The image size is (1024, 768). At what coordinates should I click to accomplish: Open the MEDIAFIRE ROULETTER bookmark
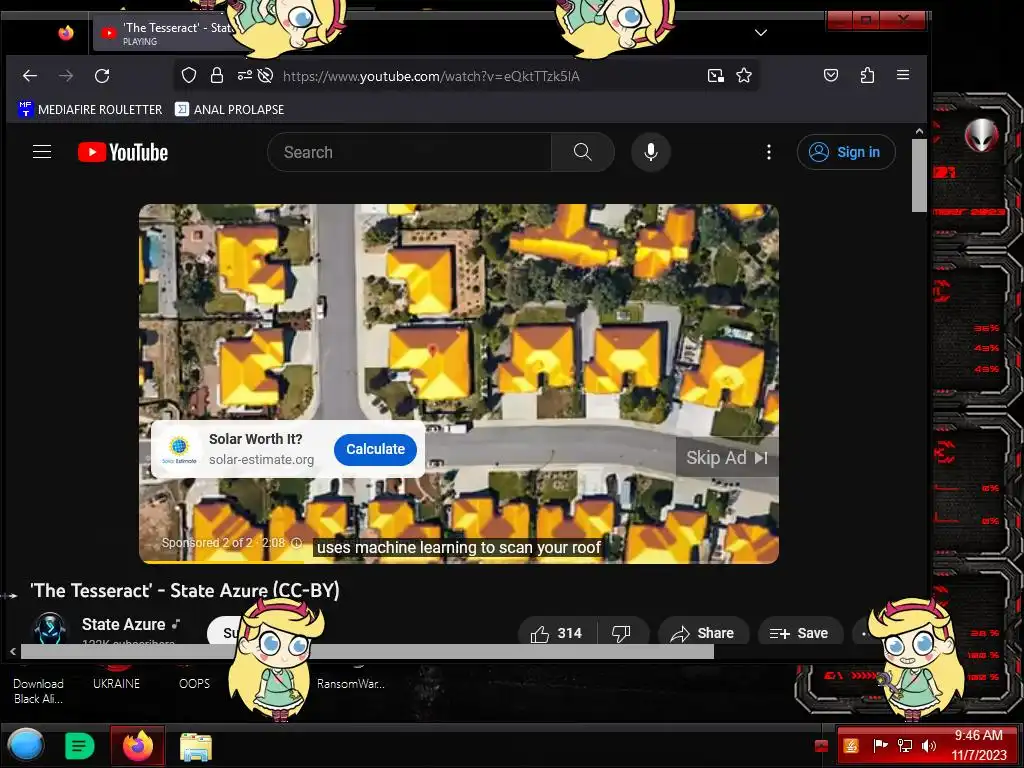tap(90, 109)
